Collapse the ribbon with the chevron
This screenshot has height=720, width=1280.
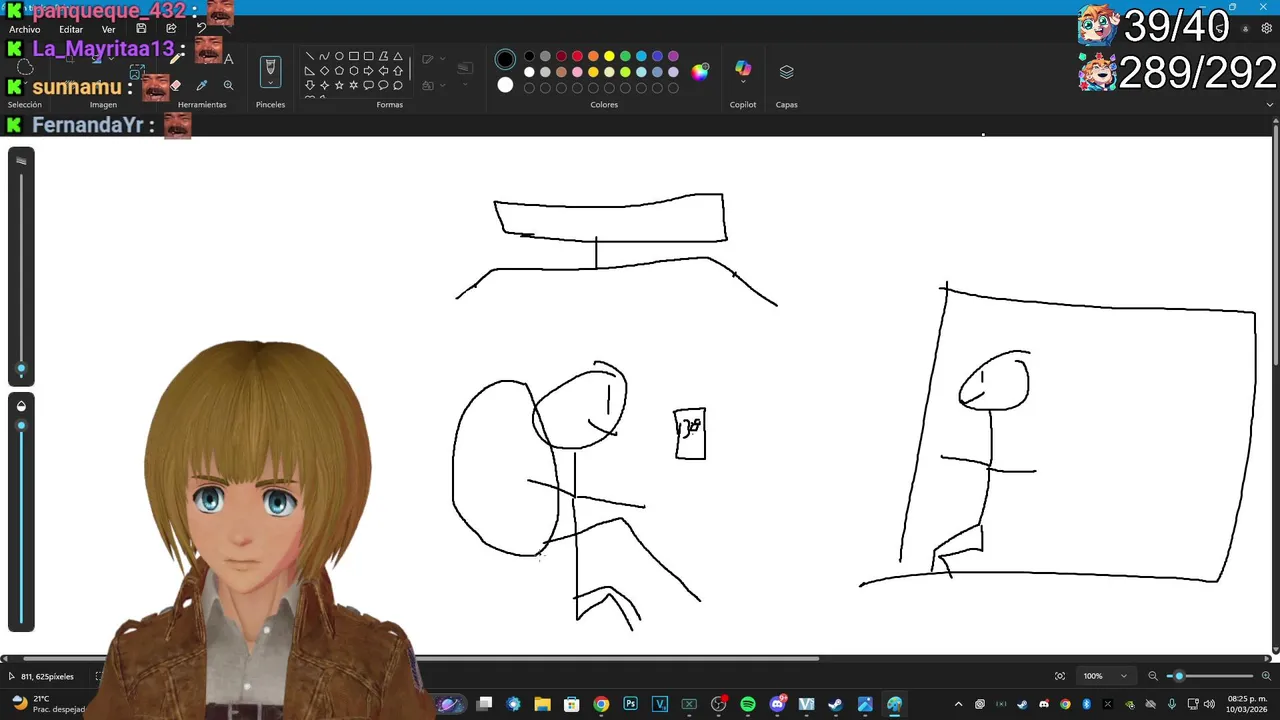click(1270, 104)
